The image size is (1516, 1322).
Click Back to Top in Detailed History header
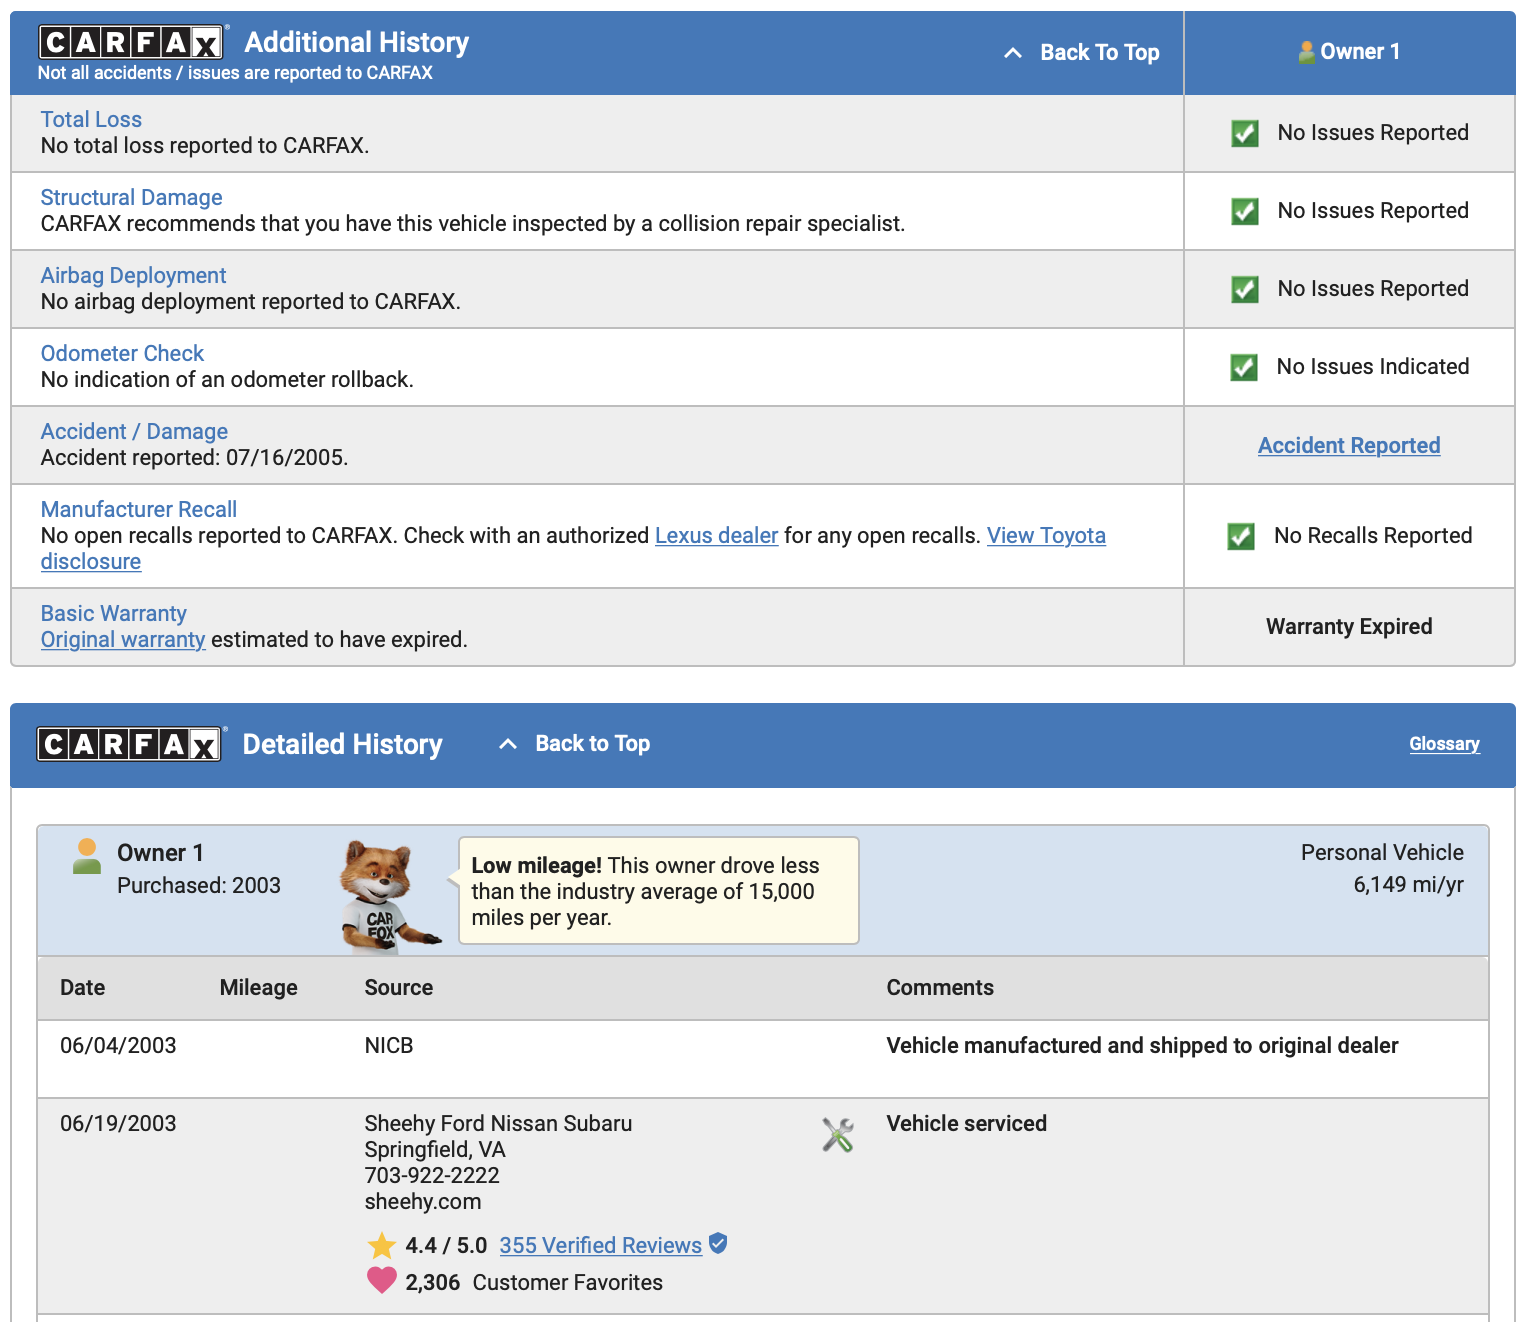pos(592,743)
